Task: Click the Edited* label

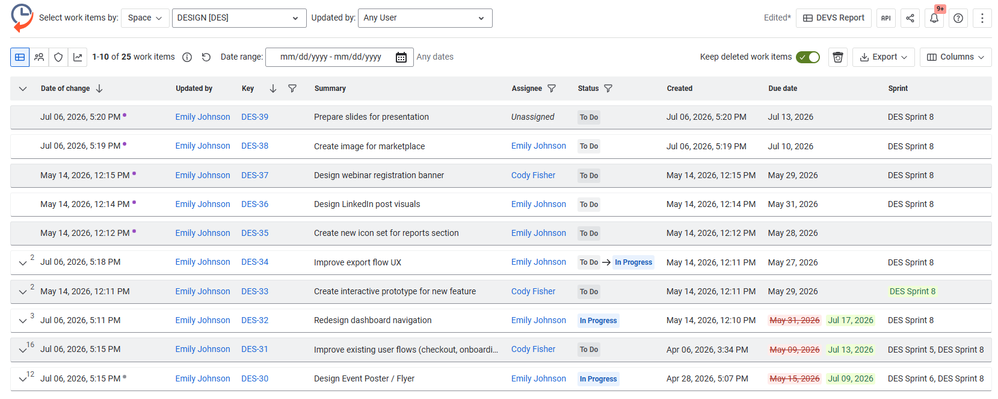Action: point(777,18)
